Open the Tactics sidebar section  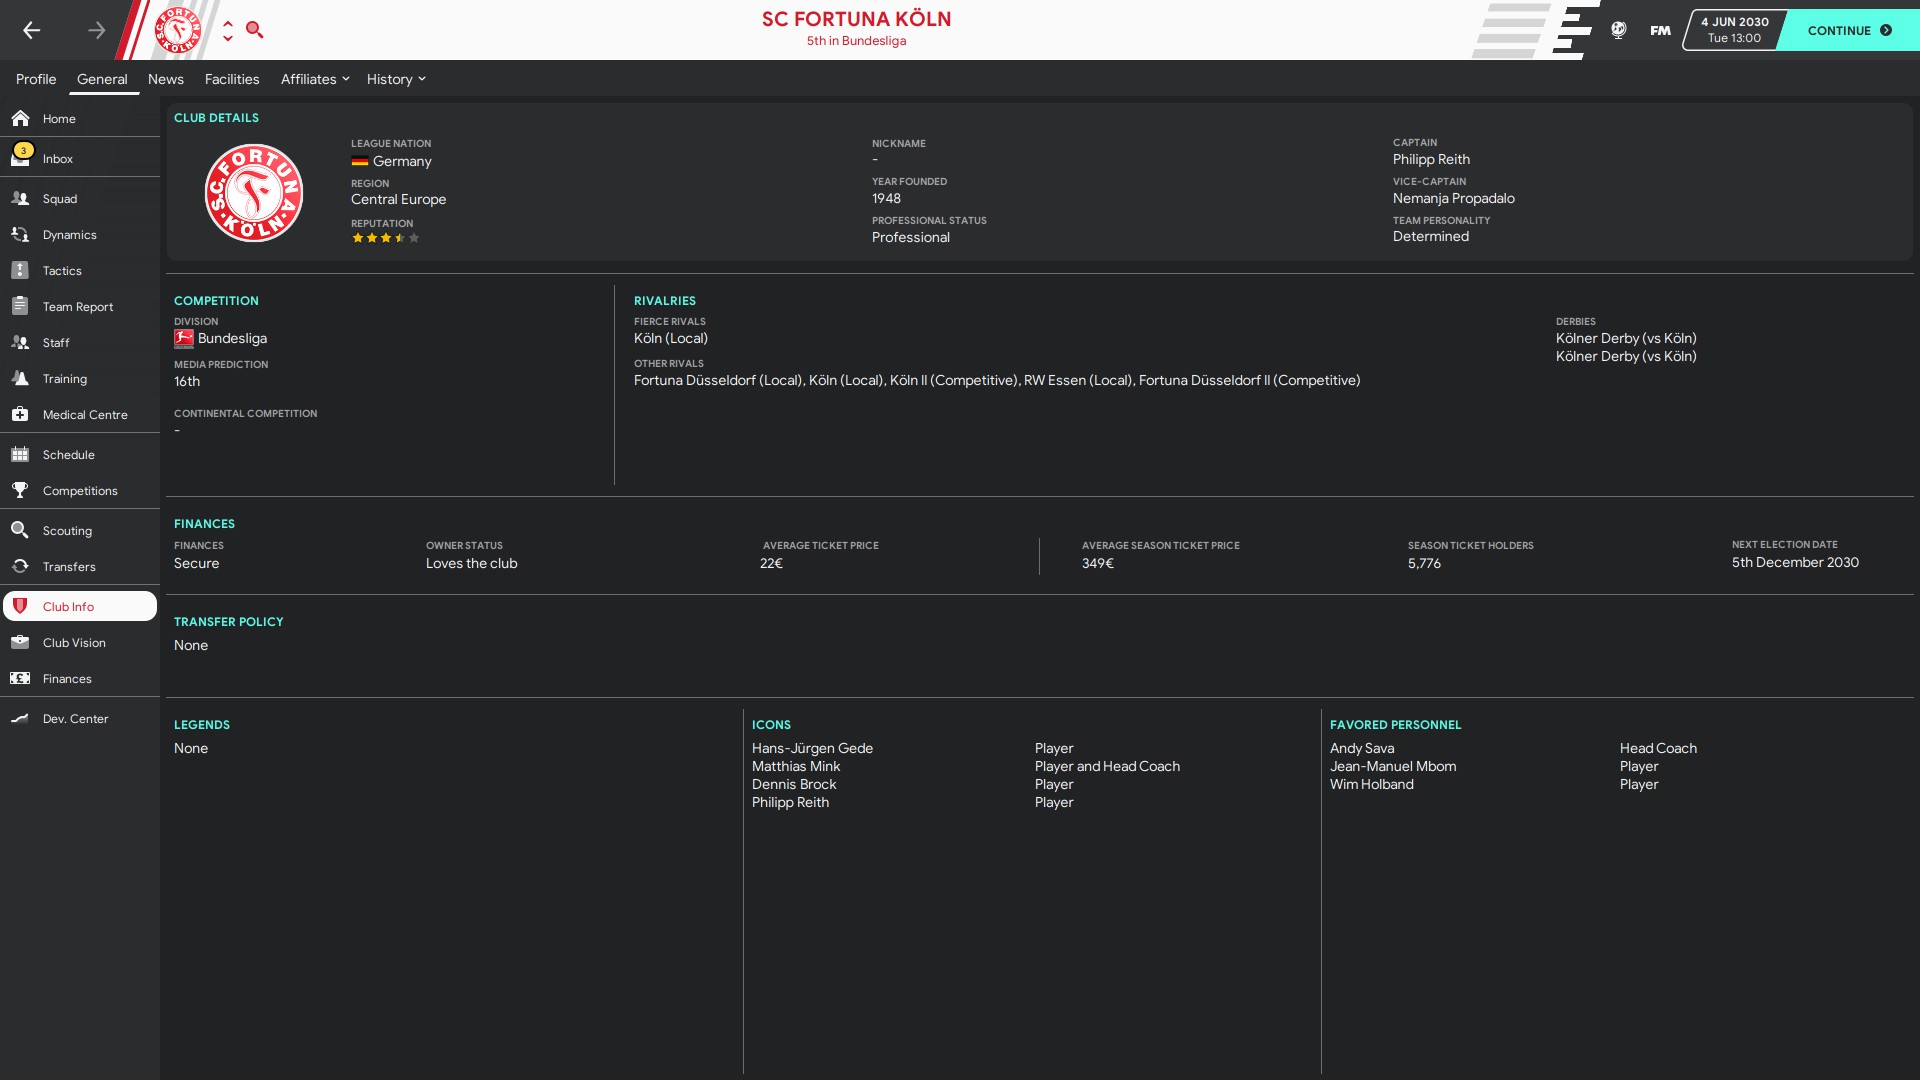[62, 271]
